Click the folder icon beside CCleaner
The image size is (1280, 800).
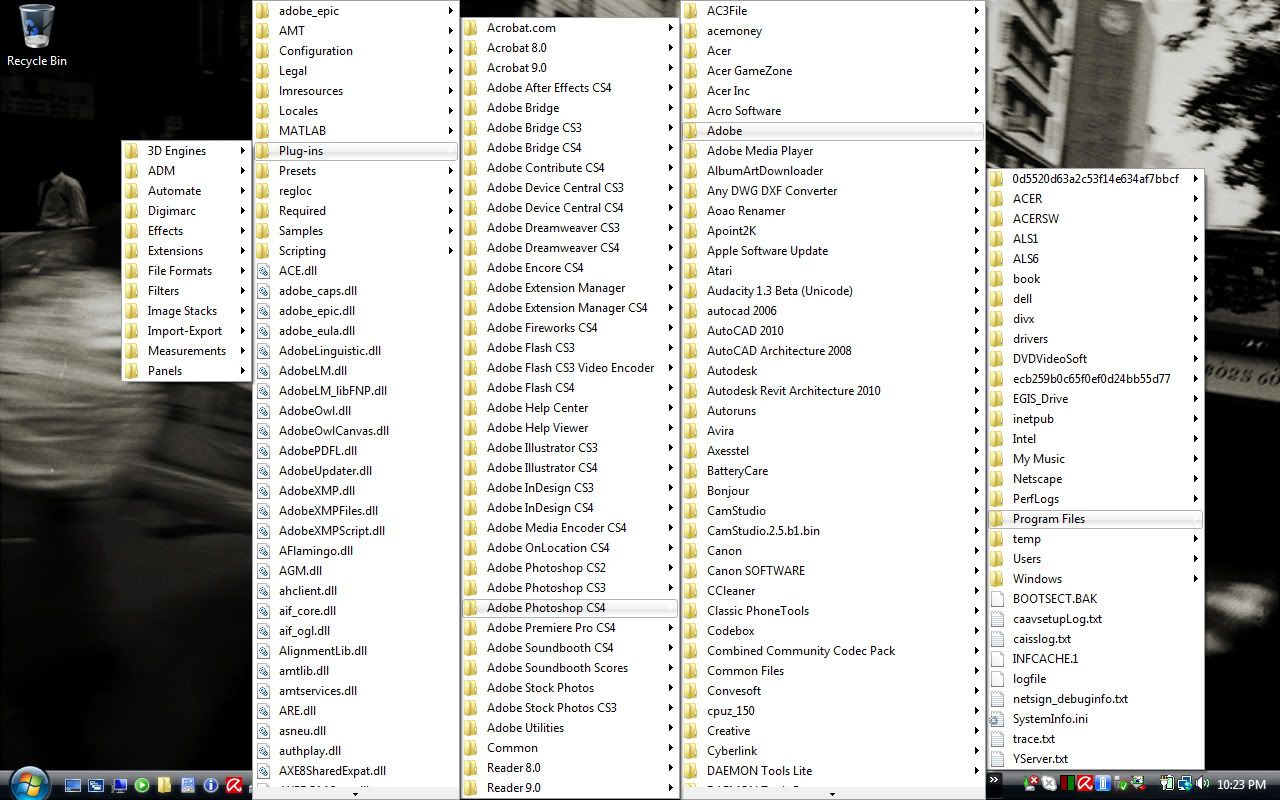691,591
